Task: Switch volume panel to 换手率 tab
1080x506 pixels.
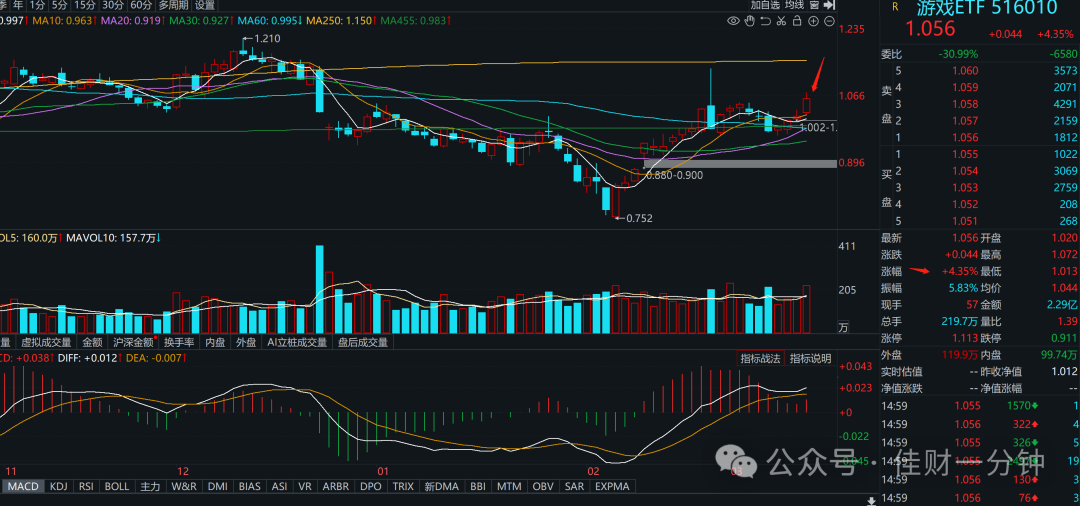Action: pyautogui.click(x=179, y=342)
